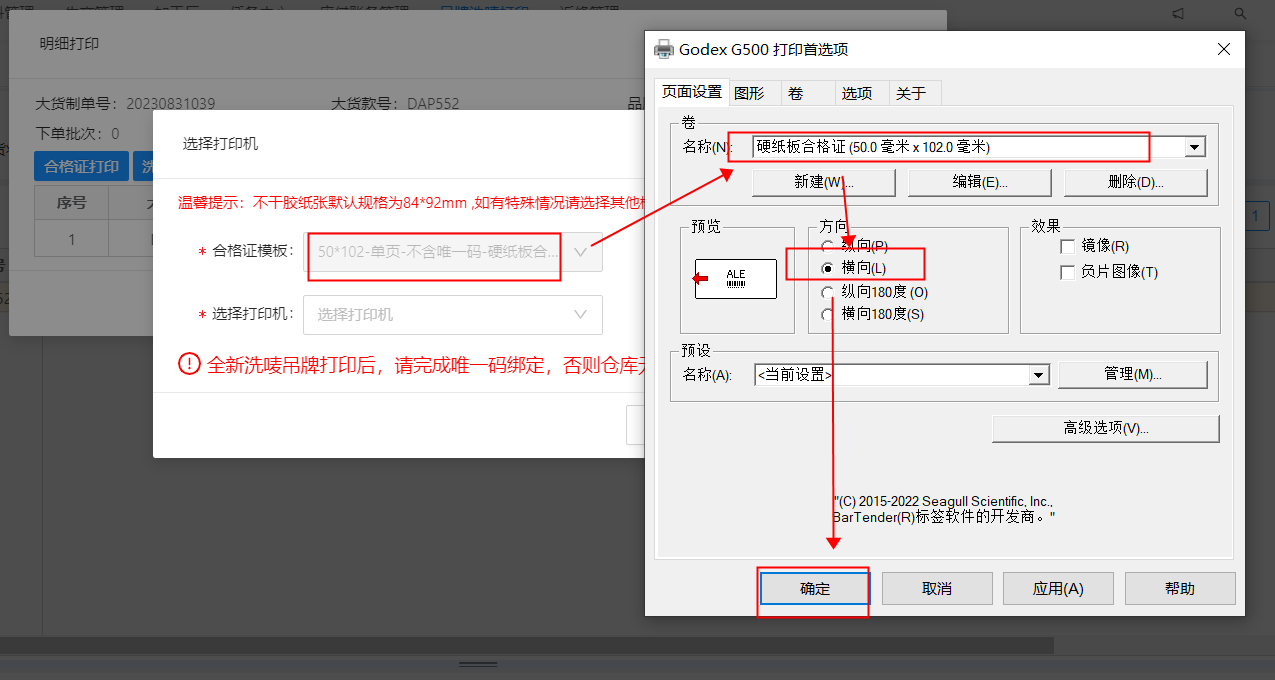Viewport: 1275px width, 680px height.
Task: Expand the 卷 名称(N) stock dropdown
Action: point(1194,148)
